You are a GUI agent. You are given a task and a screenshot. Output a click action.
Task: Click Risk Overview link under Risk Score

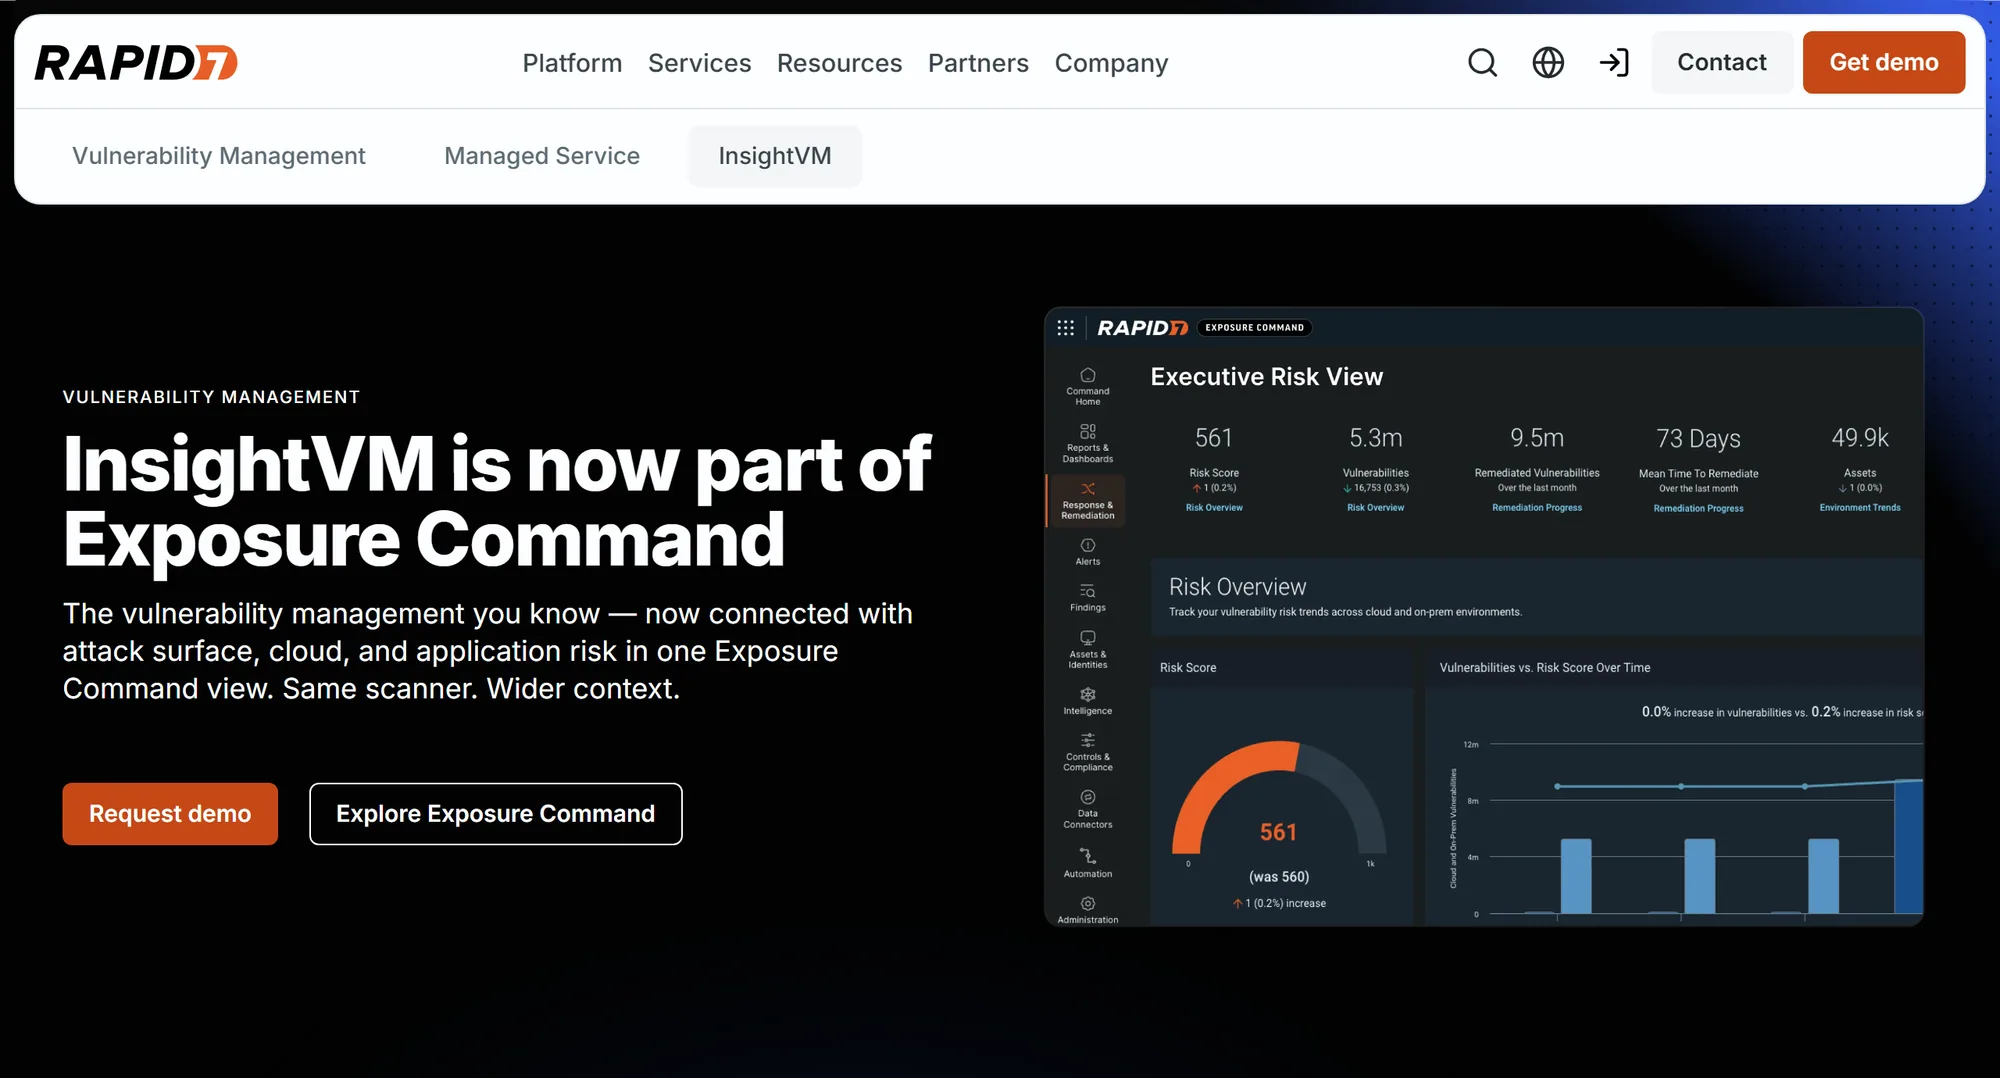(x=1214, y=508)
